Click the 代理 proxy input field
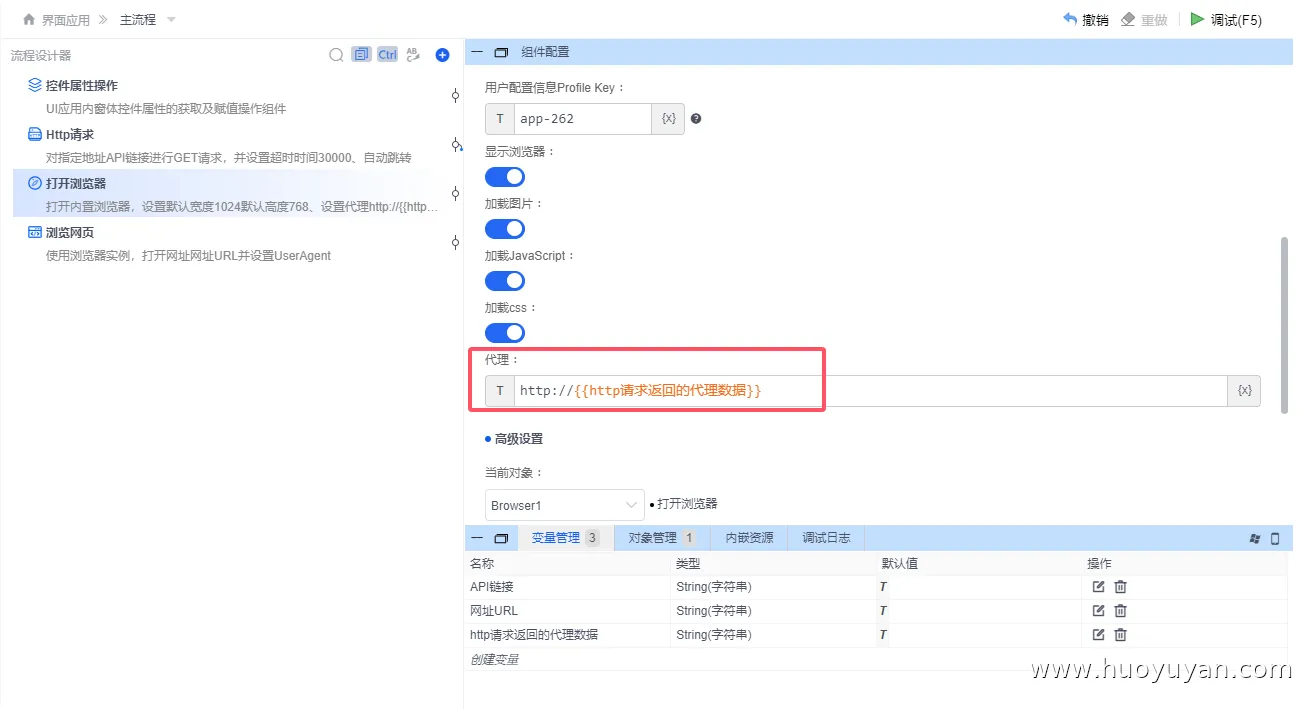 tap(871, 391)
